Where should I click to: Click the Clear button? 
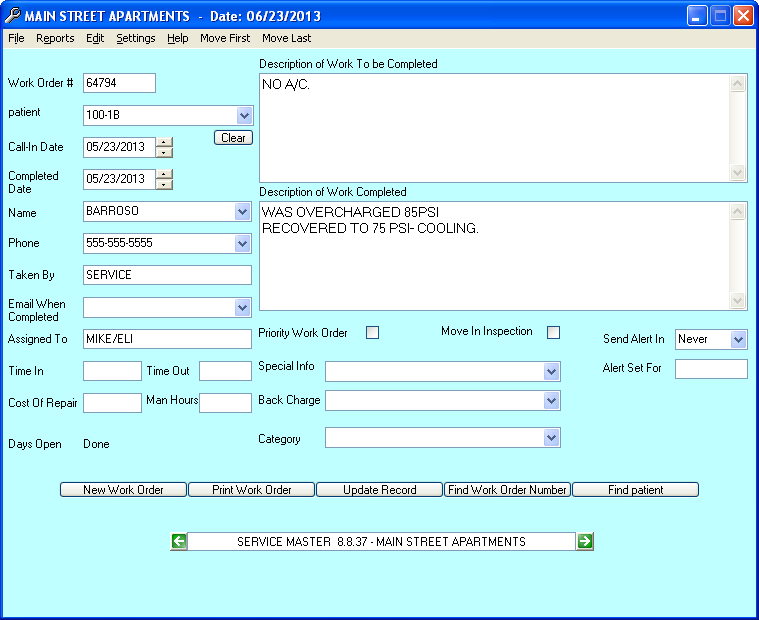(233, 137)
